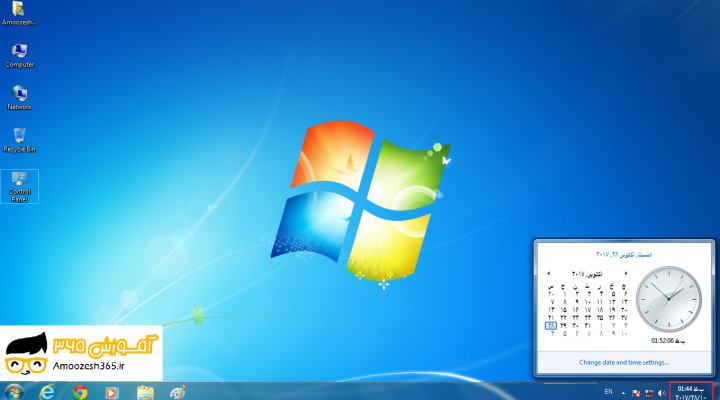This screenshot has height=400, width=720.
Task: Open Paint from the taskbar
Action: pos(178,393)
